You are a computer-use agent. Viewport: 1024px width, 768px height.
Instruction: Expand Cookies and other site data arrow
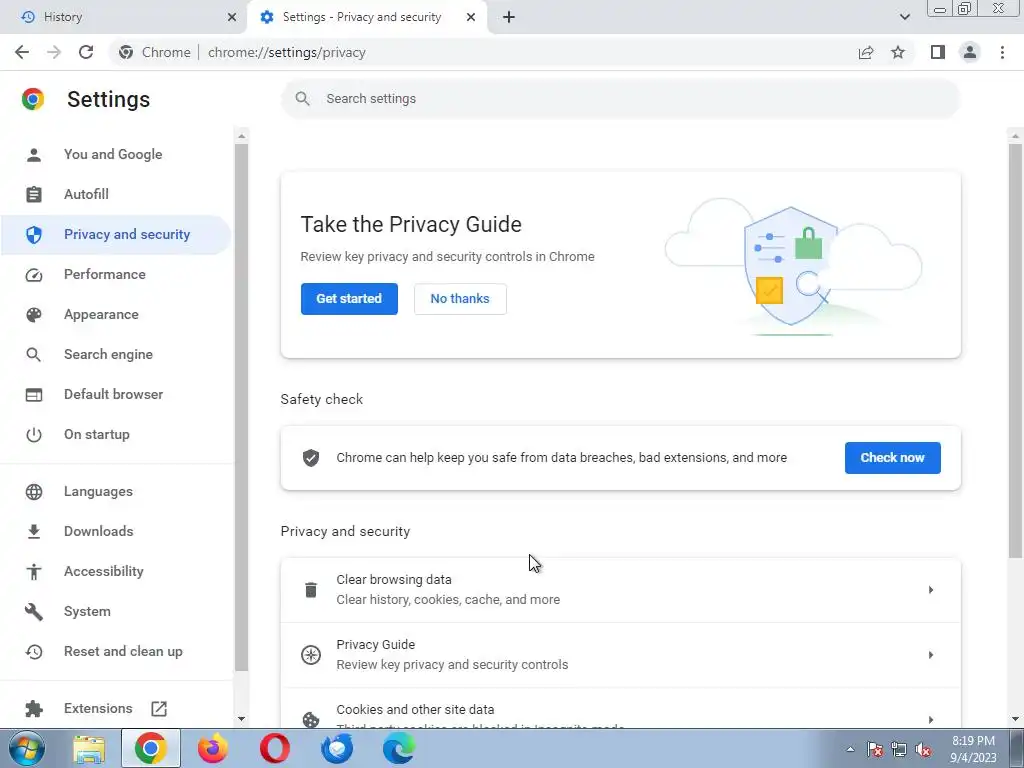pos(931,720)
